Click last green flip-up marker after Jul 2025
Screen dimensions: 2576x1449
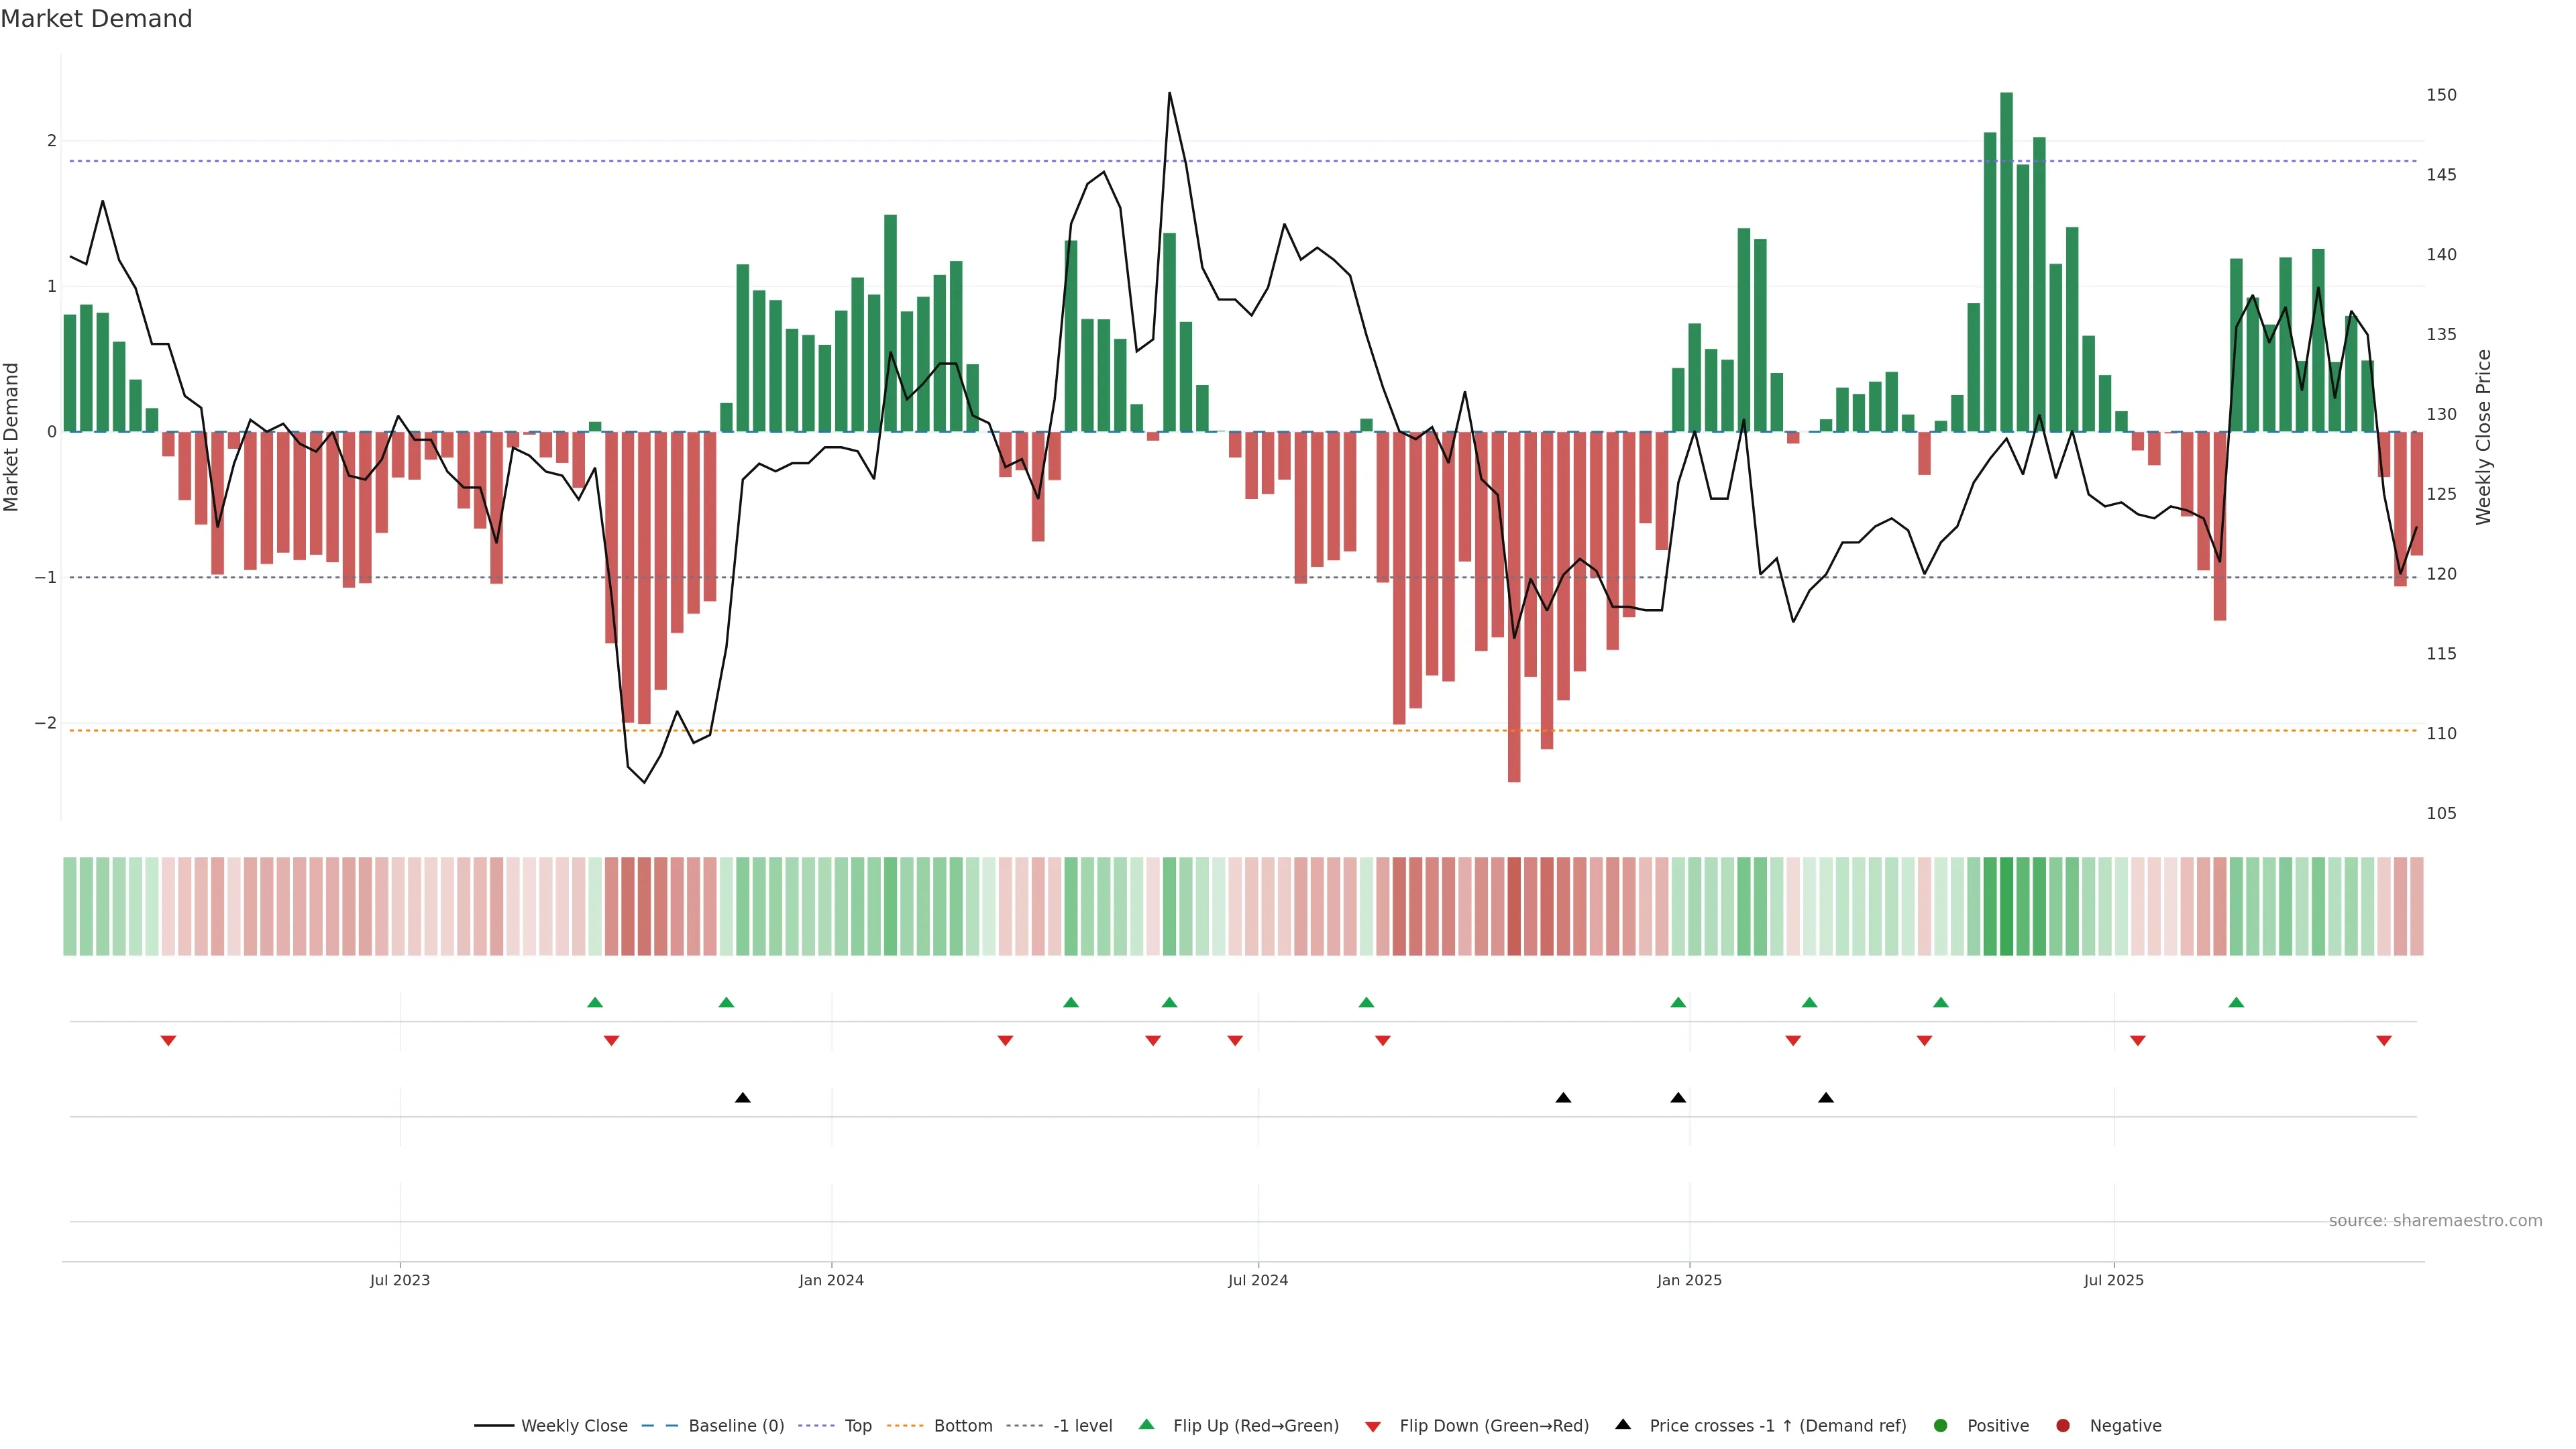pos(2236,1002)
